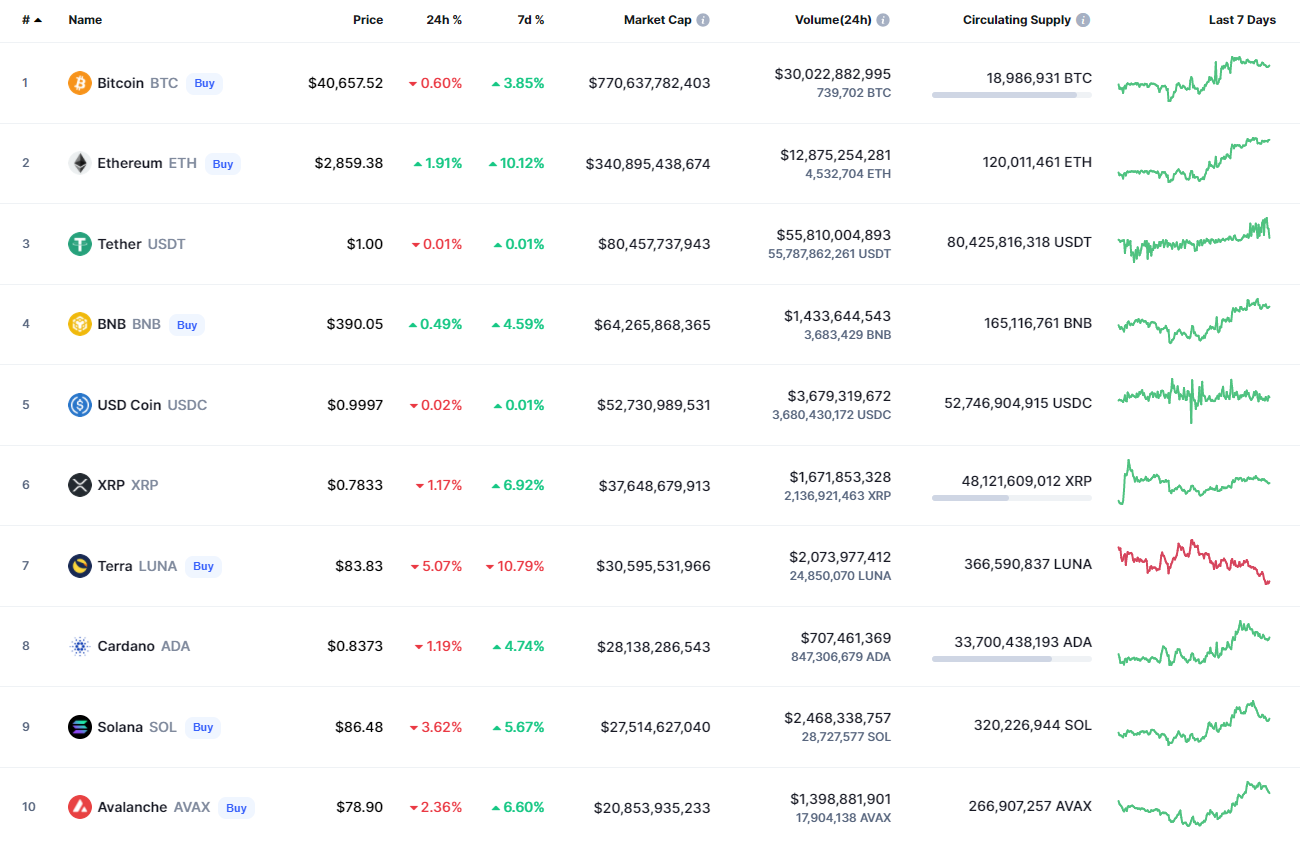The height and width of the screenshot is (844, 1300).
Task: Sort table by rank number column
Action: pyautogui.click(x=32, y=20)
